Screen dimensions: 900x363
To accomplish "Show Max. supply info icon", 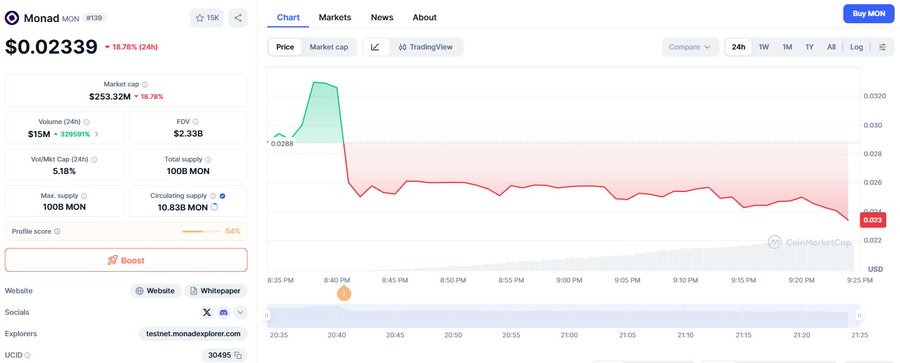I will pyautogui.click(x=84, y=196).
